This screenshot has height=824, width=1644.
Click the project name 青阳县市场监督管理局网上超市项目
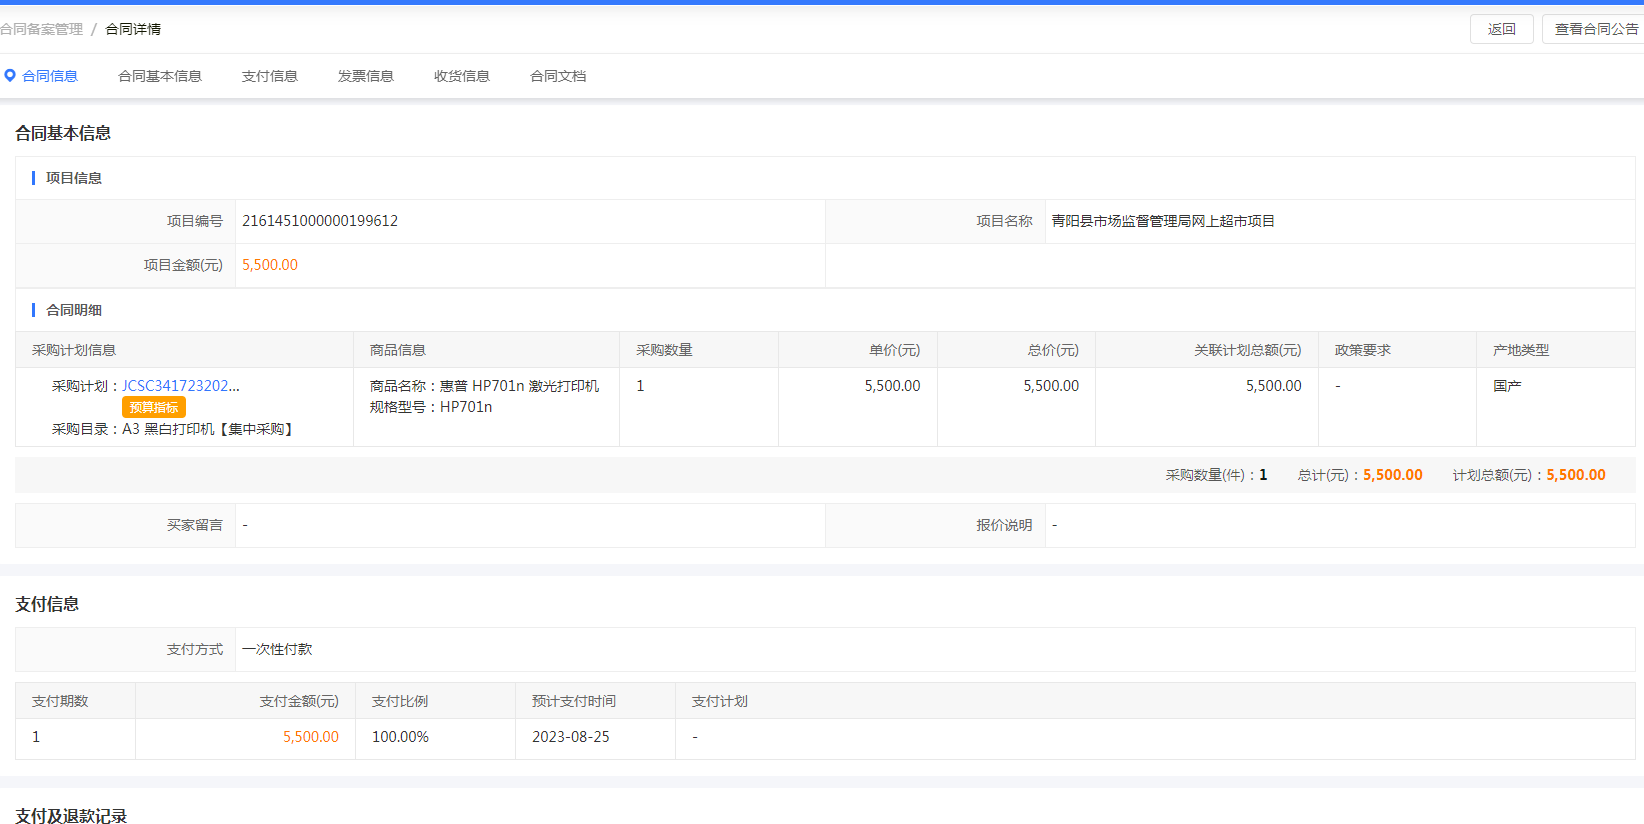[1162, 221]
